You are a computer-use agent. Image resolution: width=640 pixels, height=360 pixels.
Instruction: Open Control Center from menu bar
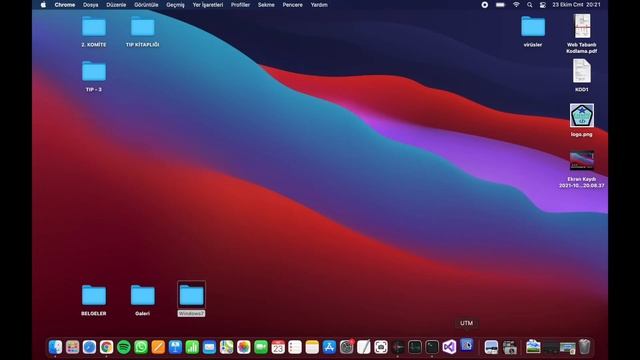pos(542,5)
